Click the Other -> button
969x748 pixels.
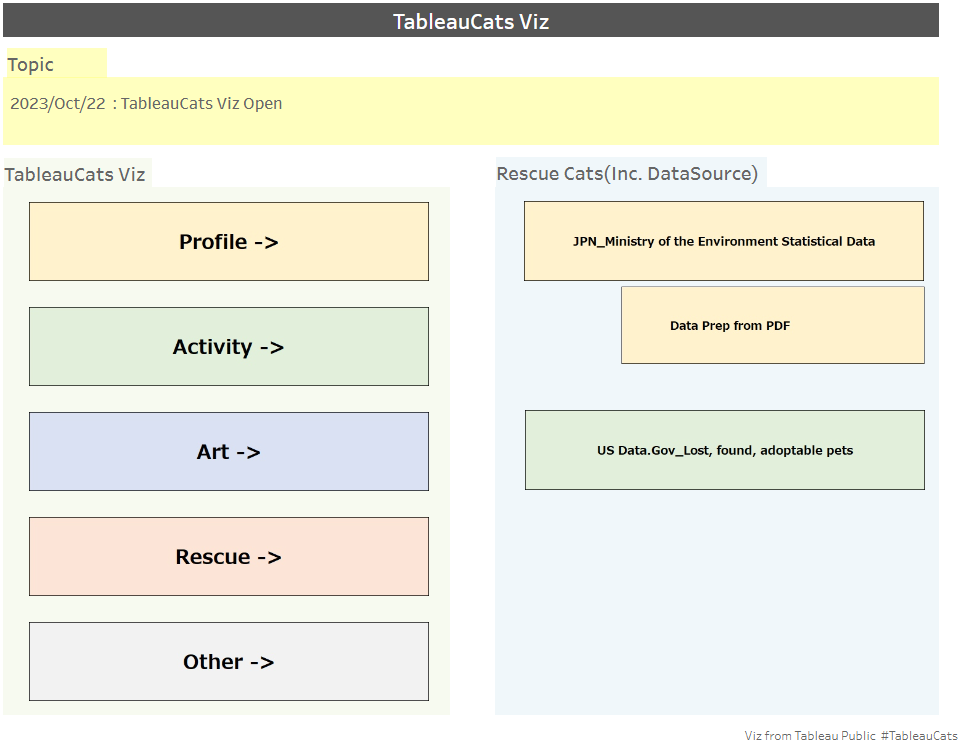click(x=229, y=662)
